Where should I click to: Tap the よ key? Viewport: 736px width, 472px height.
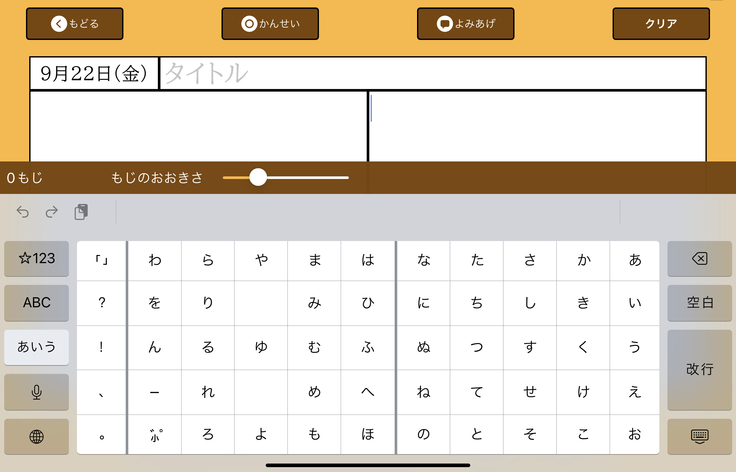(261, 434)
